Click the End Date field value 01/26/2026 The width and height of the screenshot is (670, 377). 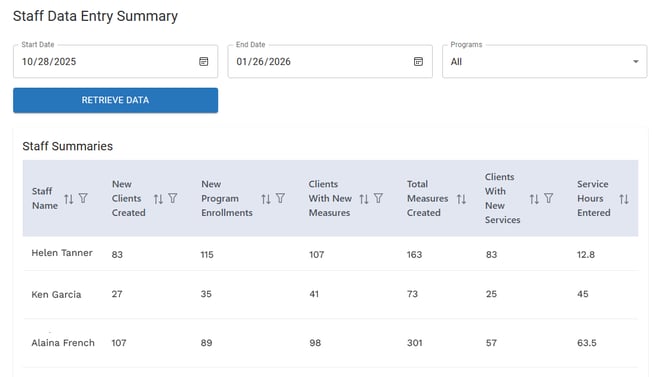click(x=264, y=62)
